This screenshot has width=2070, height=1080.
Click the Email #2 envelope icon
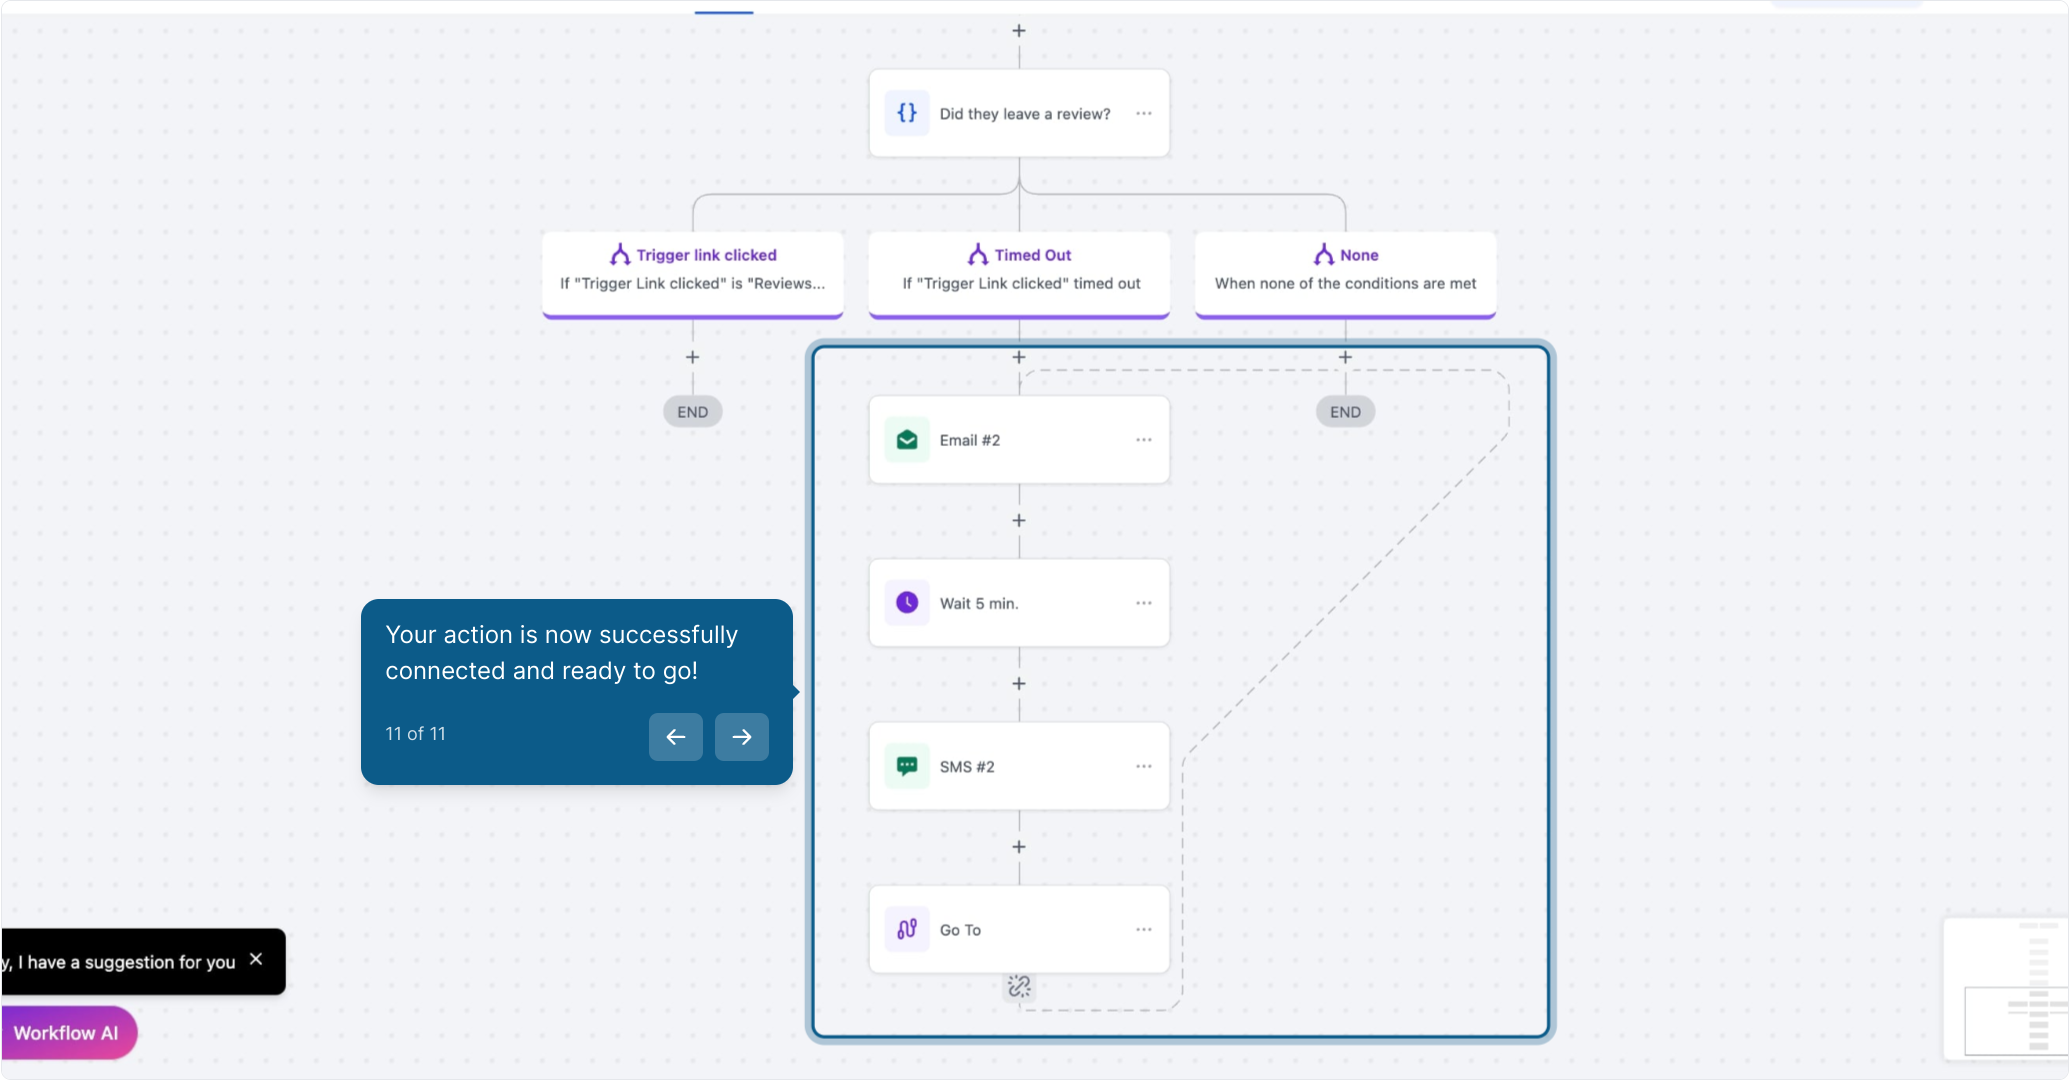point(907,440)
